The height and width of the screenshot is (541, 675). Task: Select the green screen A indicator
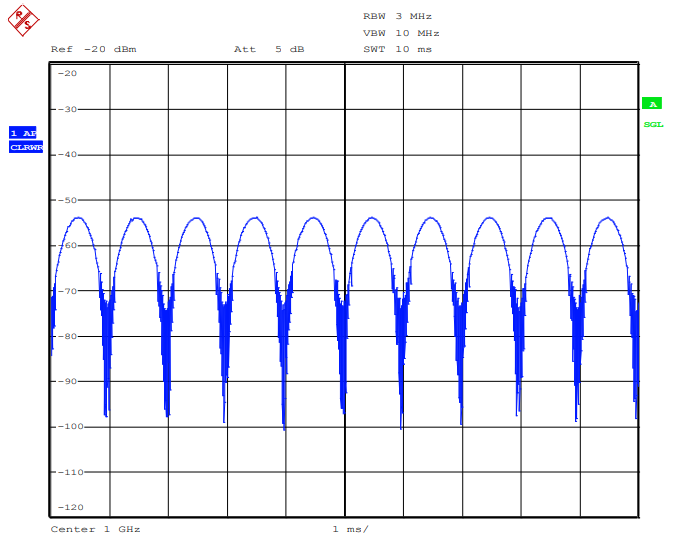(x=652, y=104)
